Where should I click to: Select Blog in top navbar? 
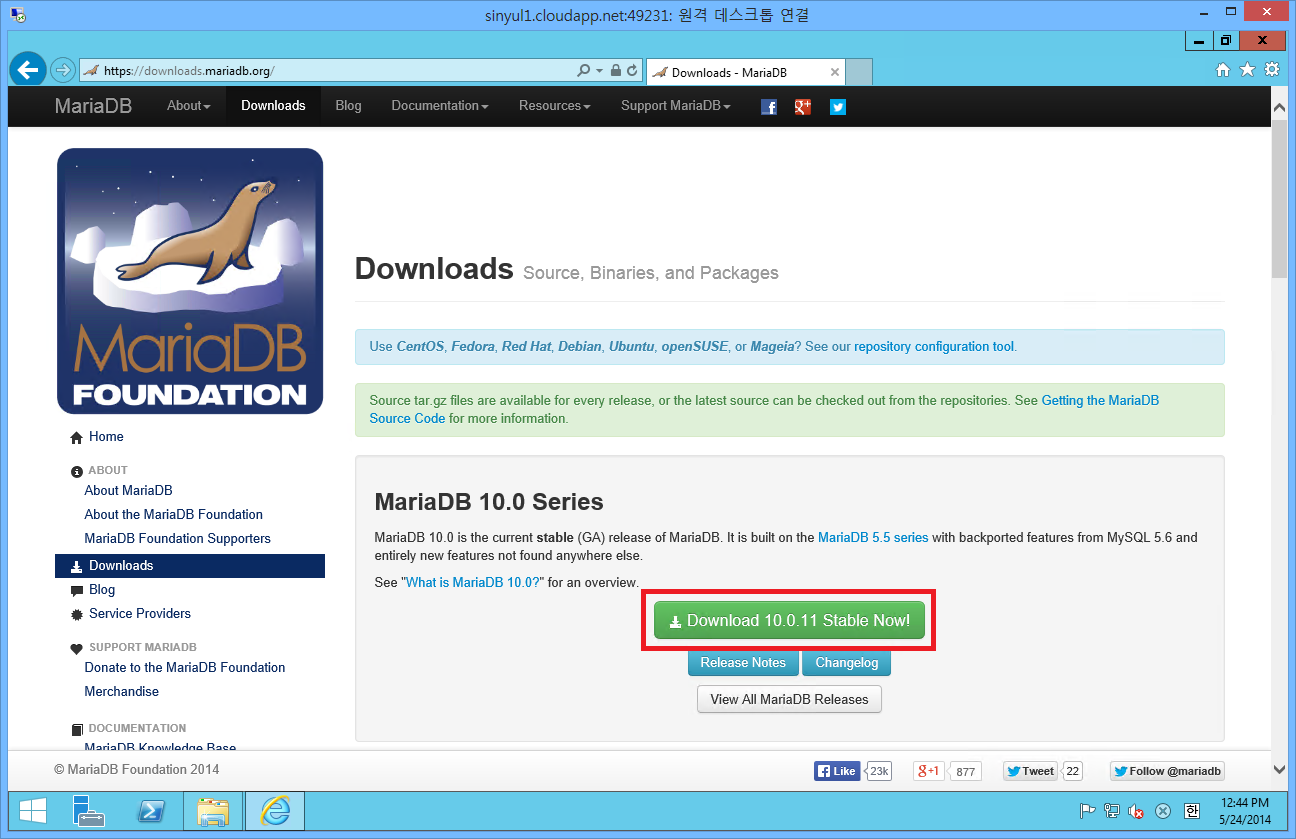pos(349,106)
